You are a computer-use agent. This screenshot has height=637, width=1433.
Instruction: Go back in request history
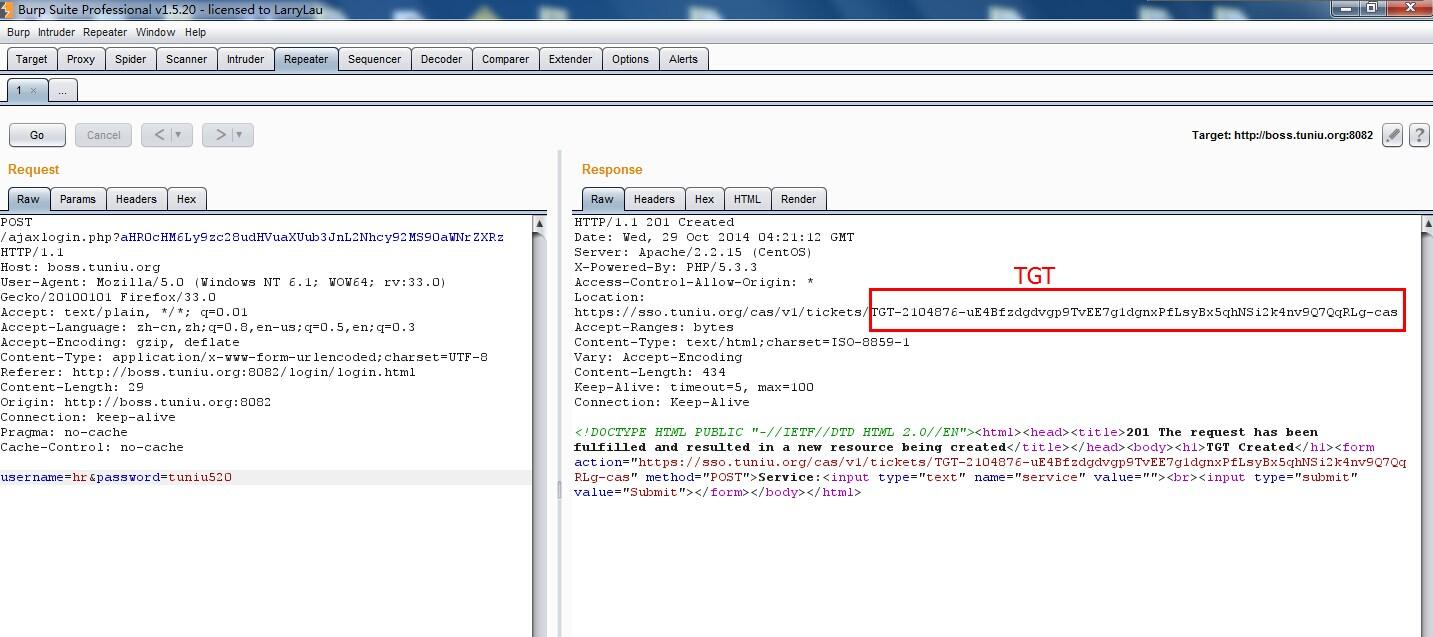tap(158, 135)
